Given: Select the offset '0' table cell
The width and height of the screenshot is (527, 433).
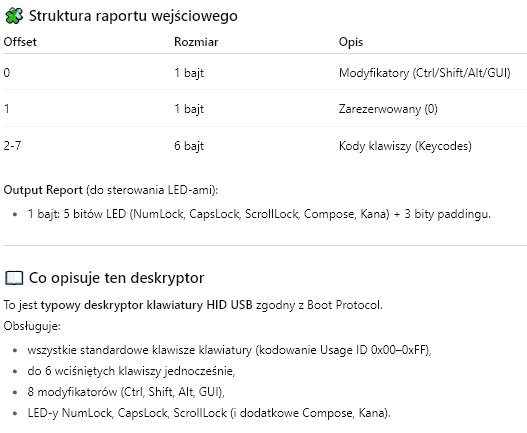Looking at the screenshot, I should tap(7, 73).
